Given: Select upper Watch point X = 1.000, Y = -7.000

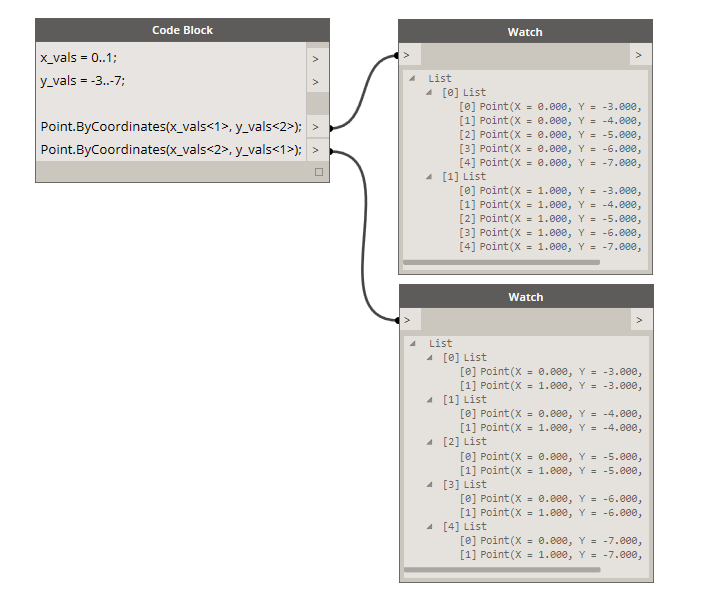Looking at the screenshot, I should pos(550,247).
